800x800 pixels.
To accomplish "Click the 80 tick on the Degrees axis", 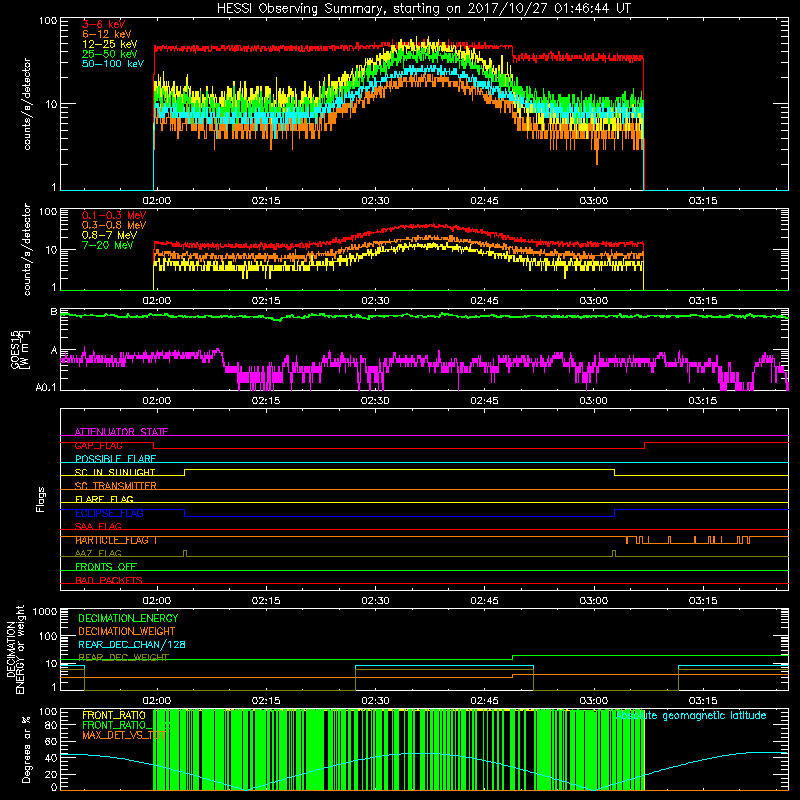I will pos(51,725).
